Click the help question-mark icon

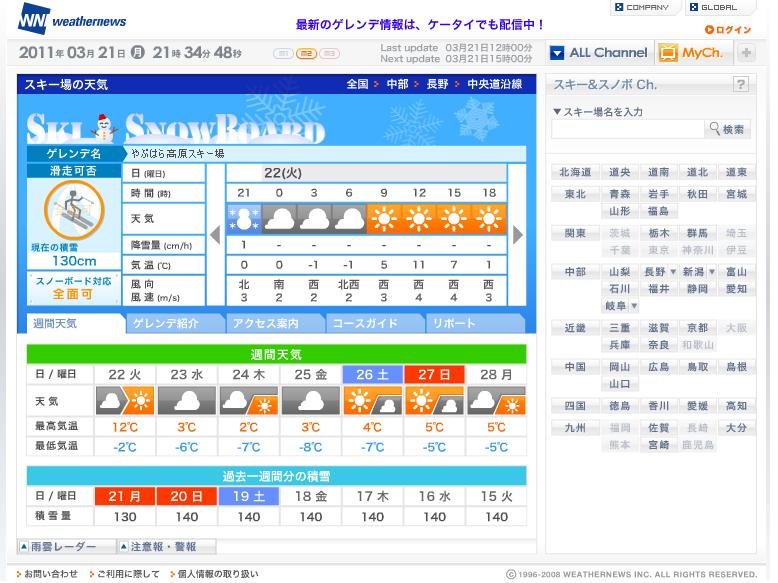[x=741, y=84]
